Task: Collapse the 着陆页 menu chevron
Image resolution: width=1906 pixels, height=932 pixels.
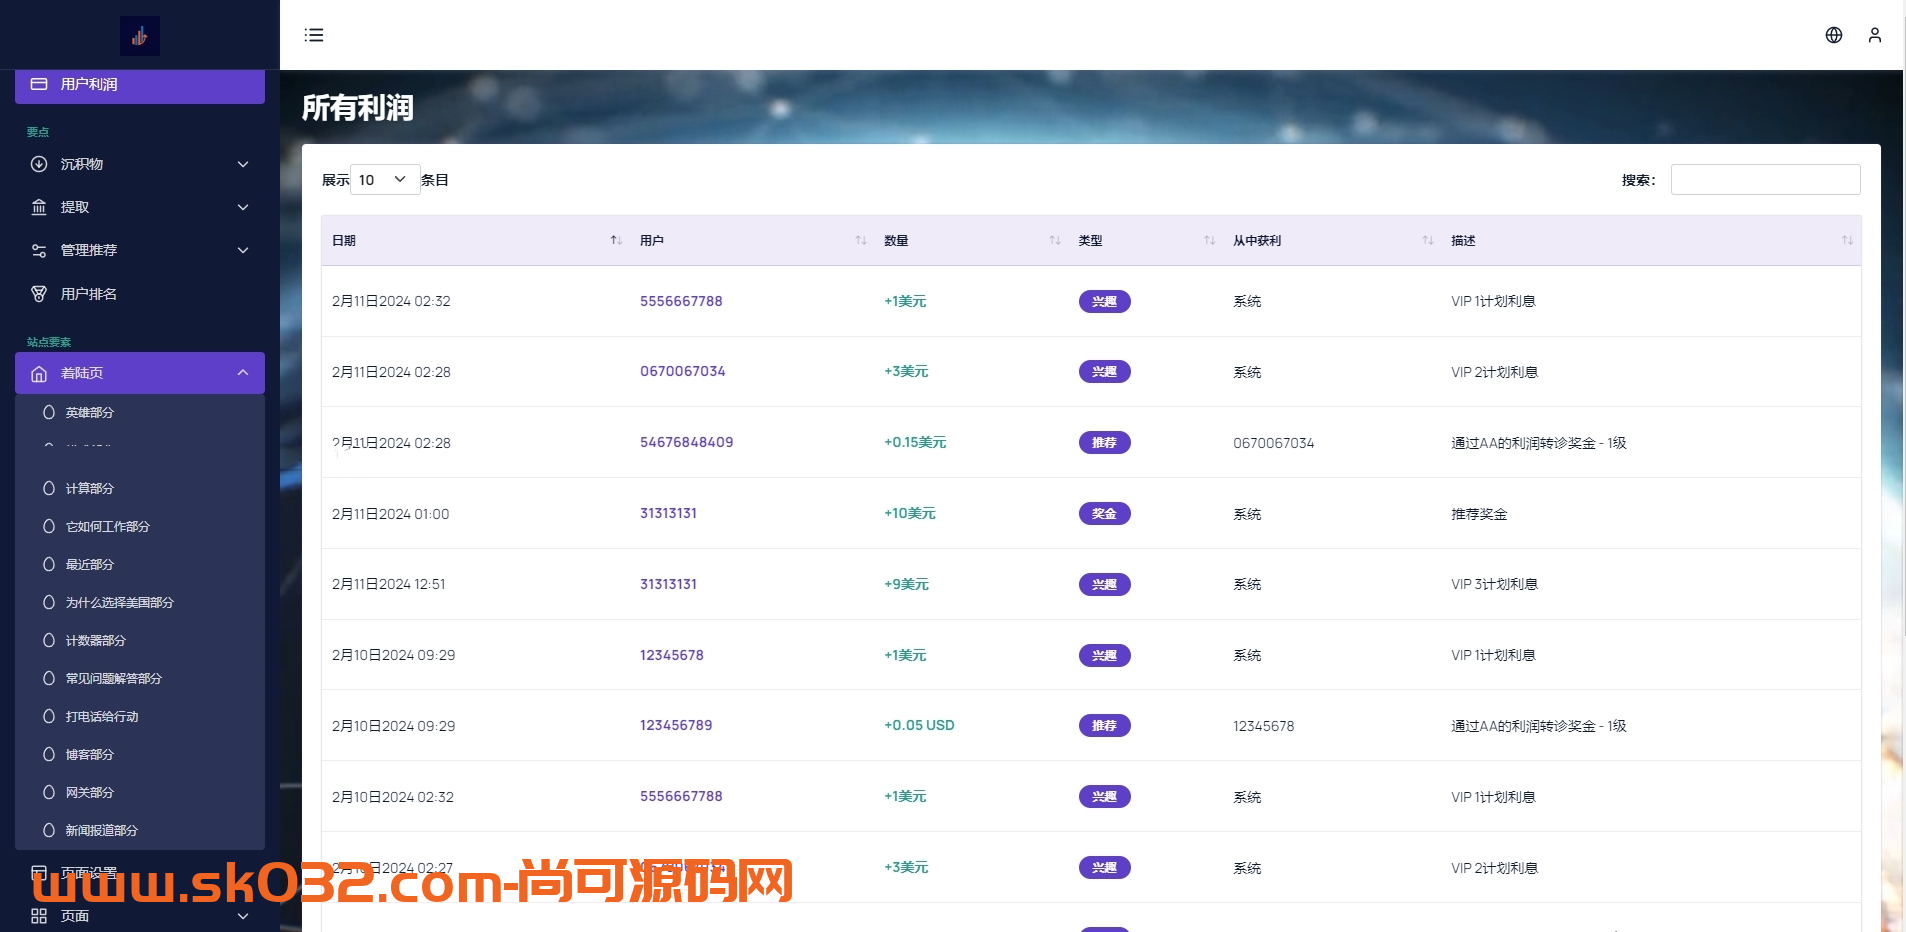Action: (x=243, y=373)
